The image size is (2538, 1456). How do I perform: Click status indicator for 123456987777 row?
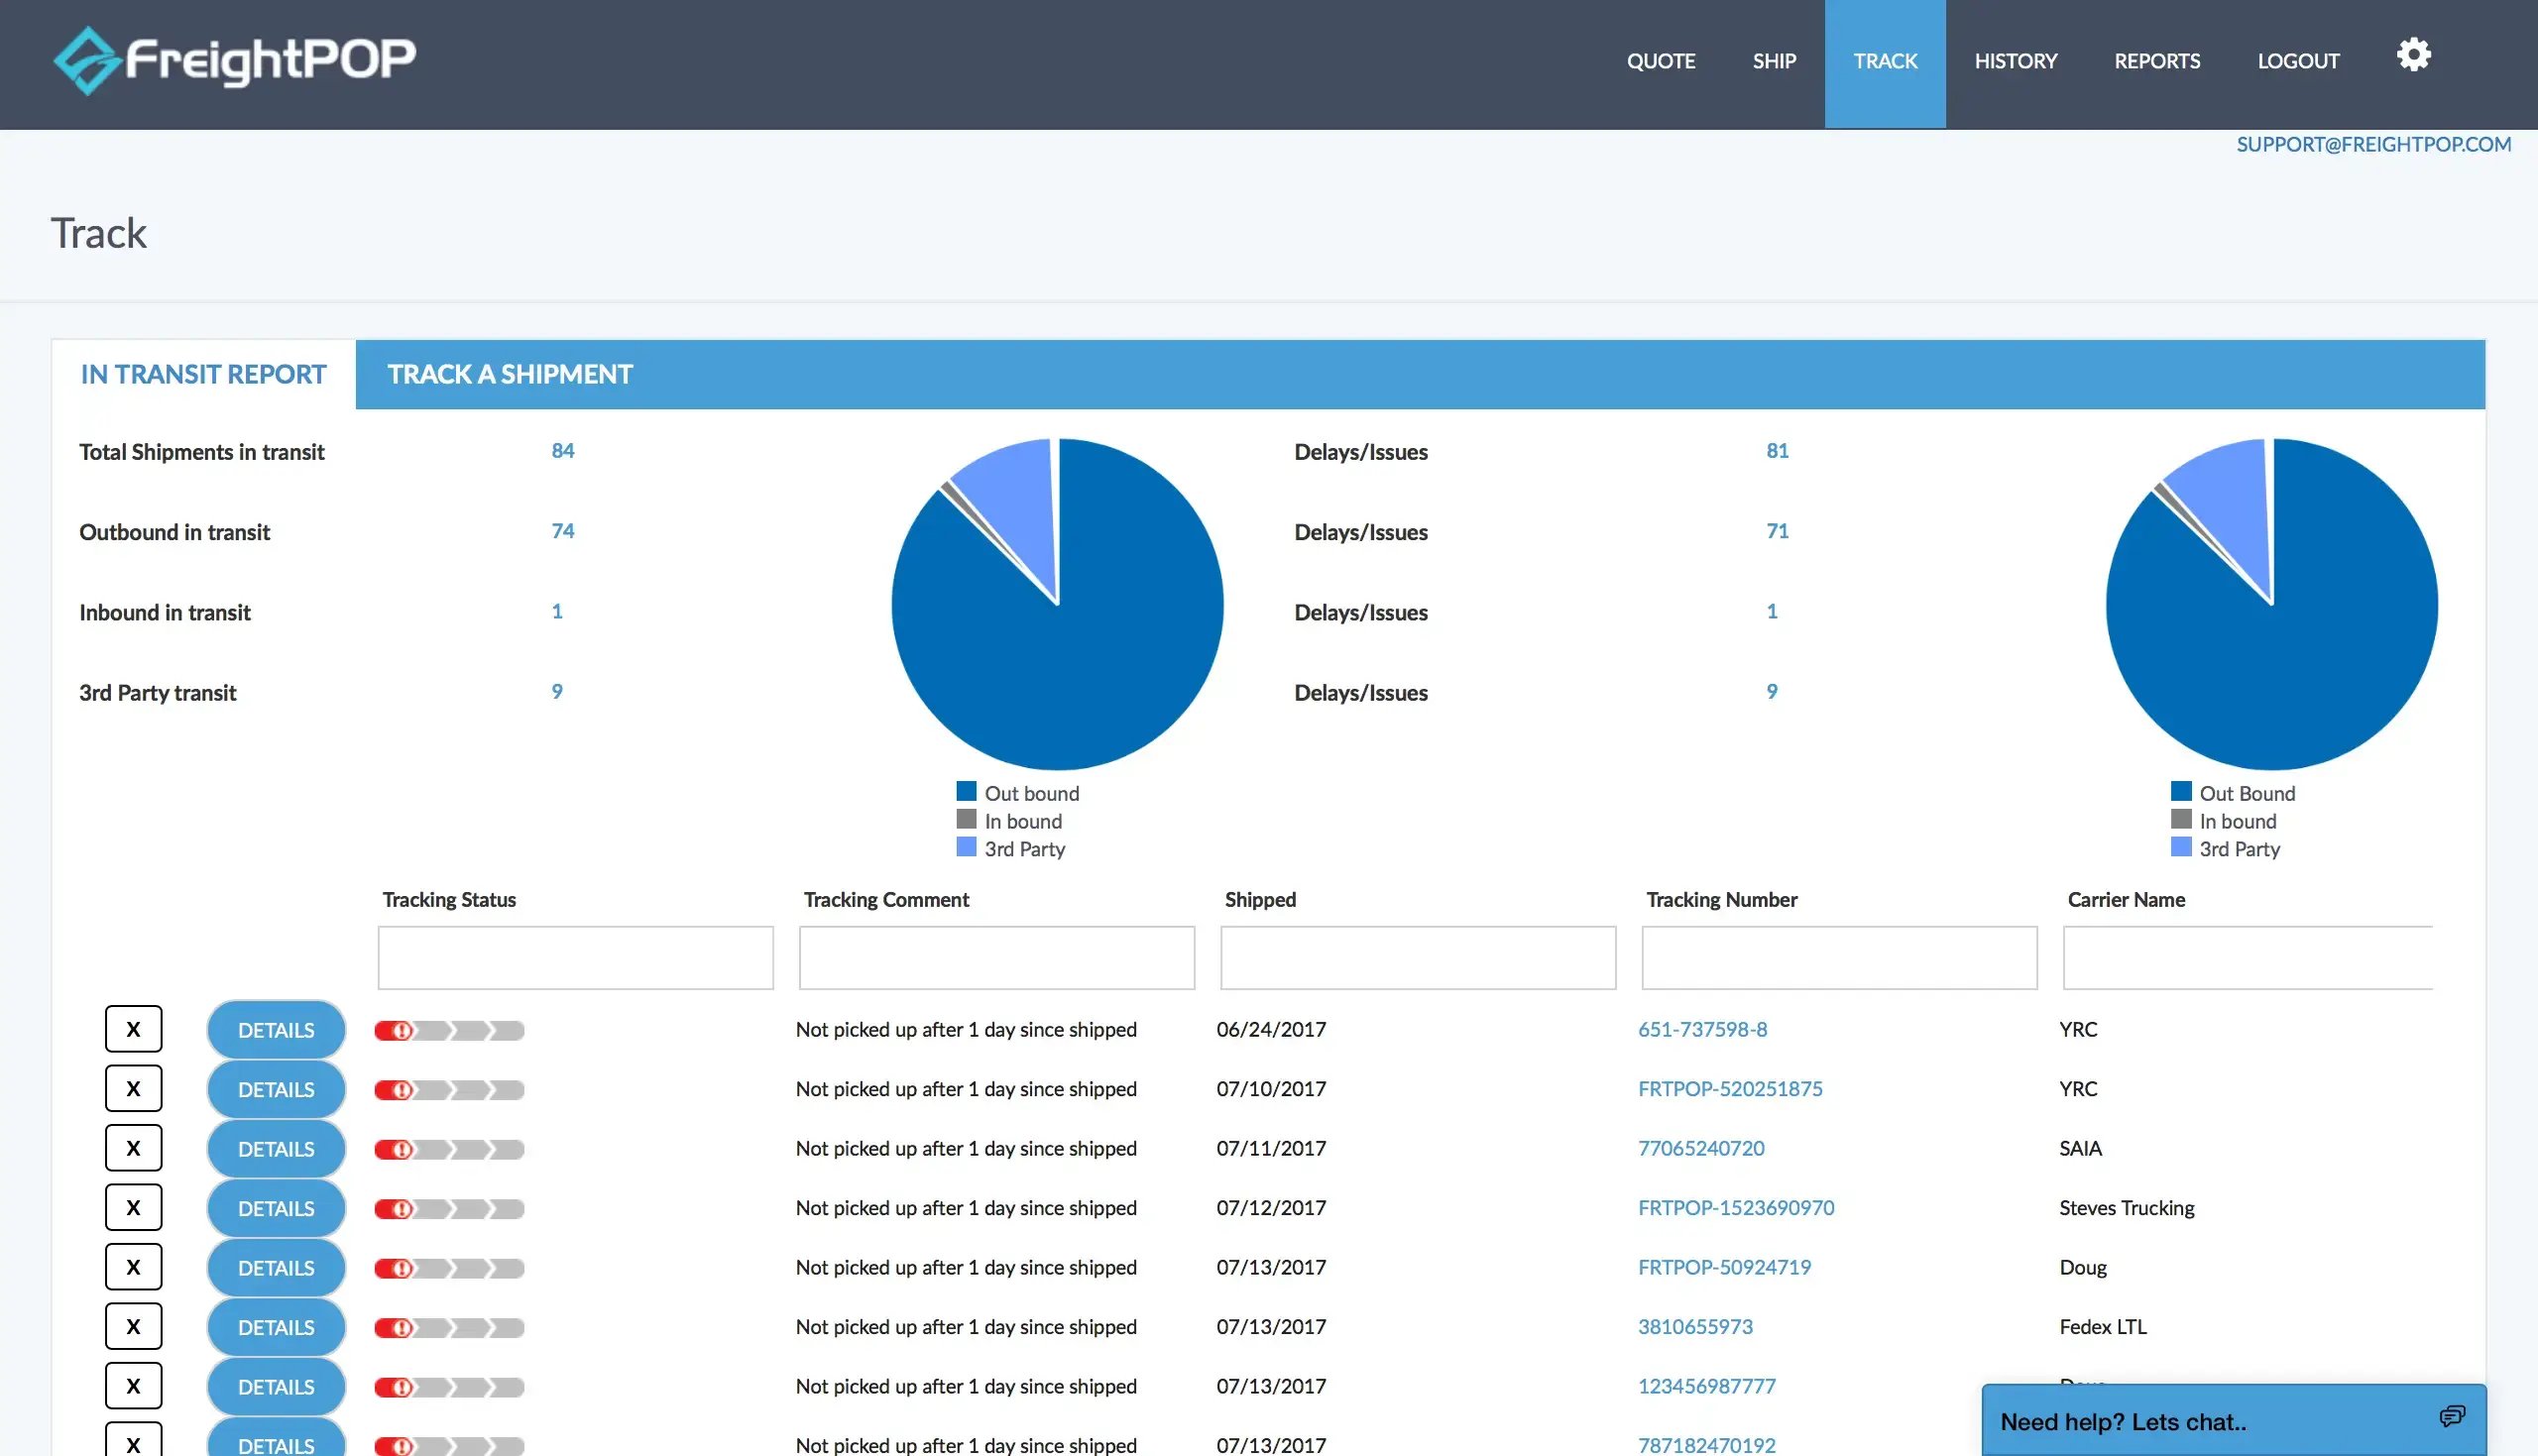tap(449, 1387)
